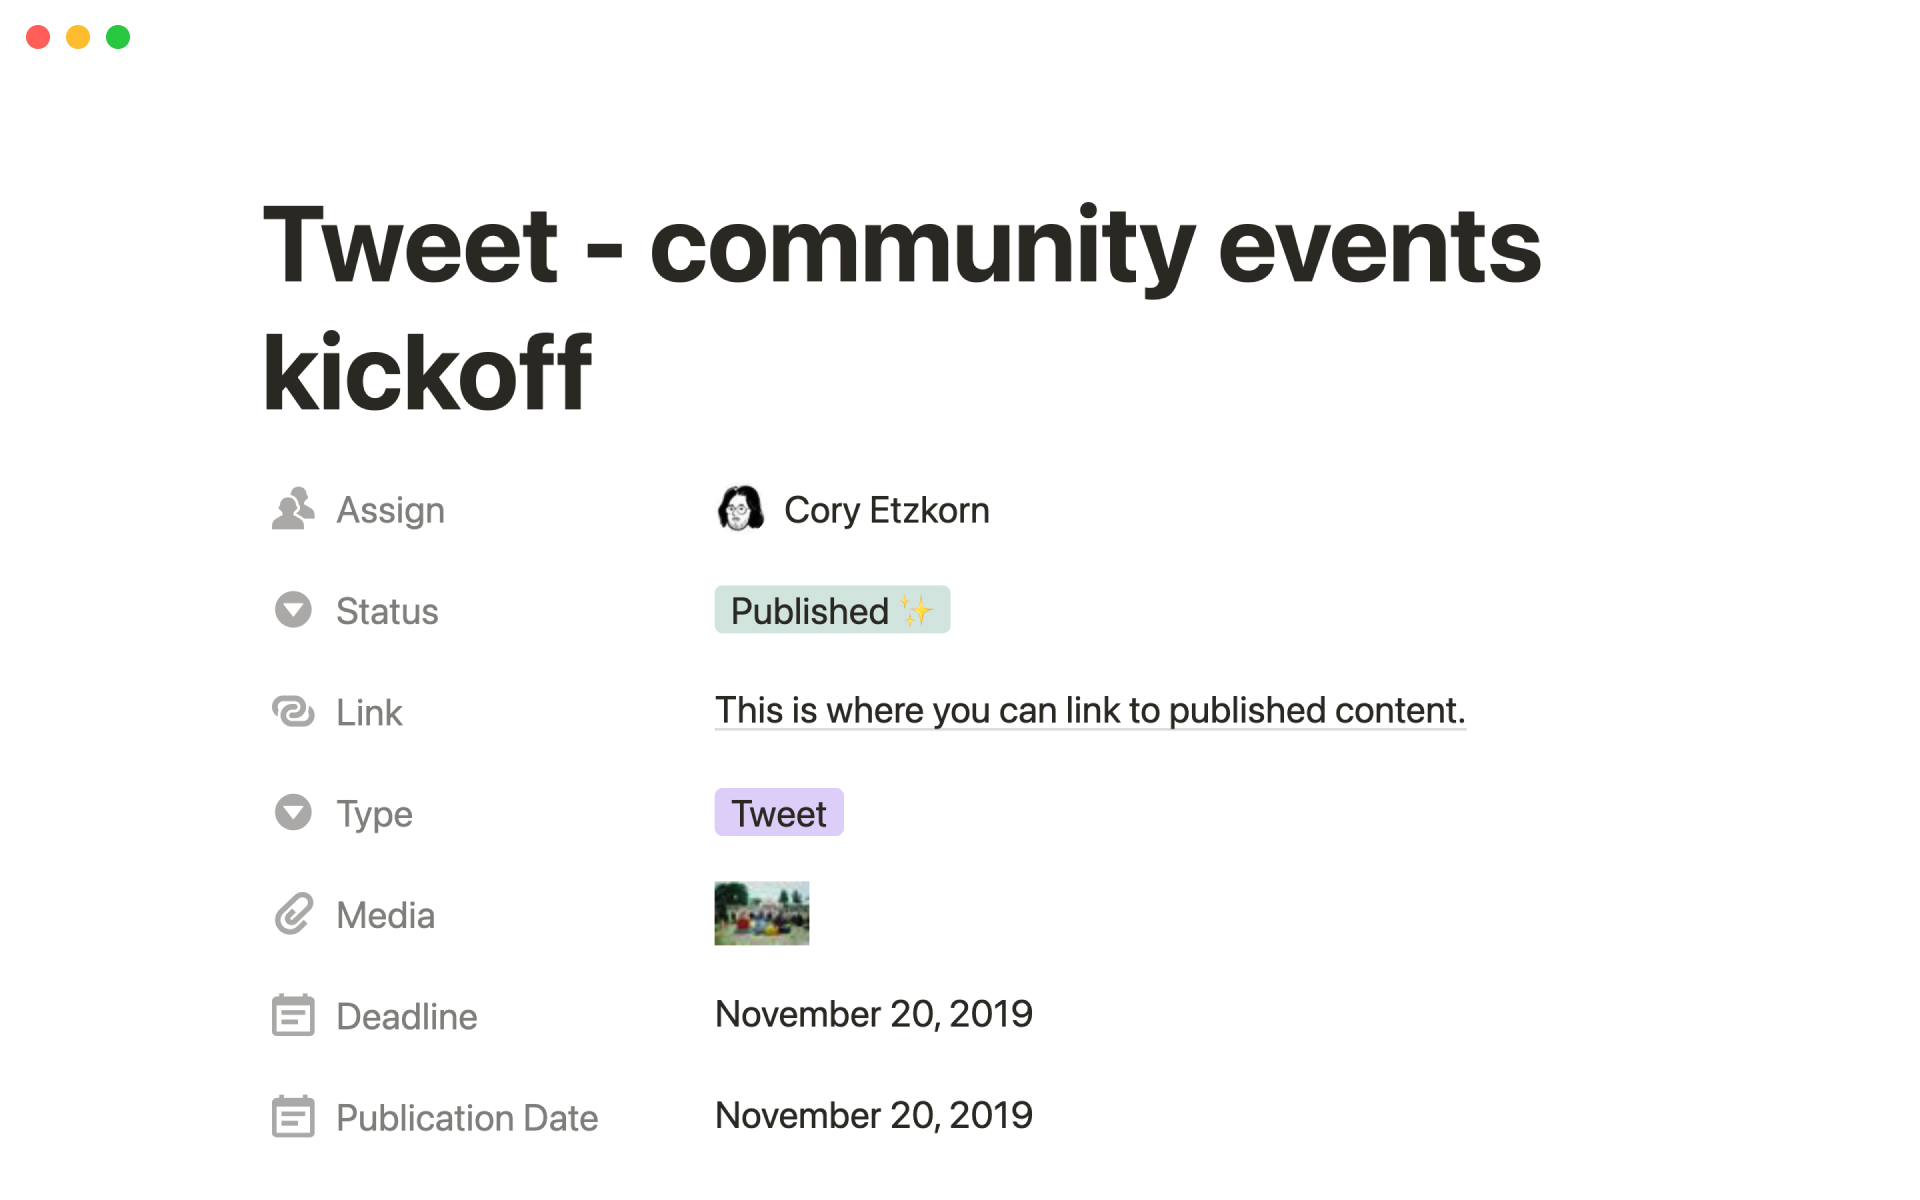This screenshot has width=1920, height=1200.
Task: Open the attached media photo thumbnail
Action: 761,913
